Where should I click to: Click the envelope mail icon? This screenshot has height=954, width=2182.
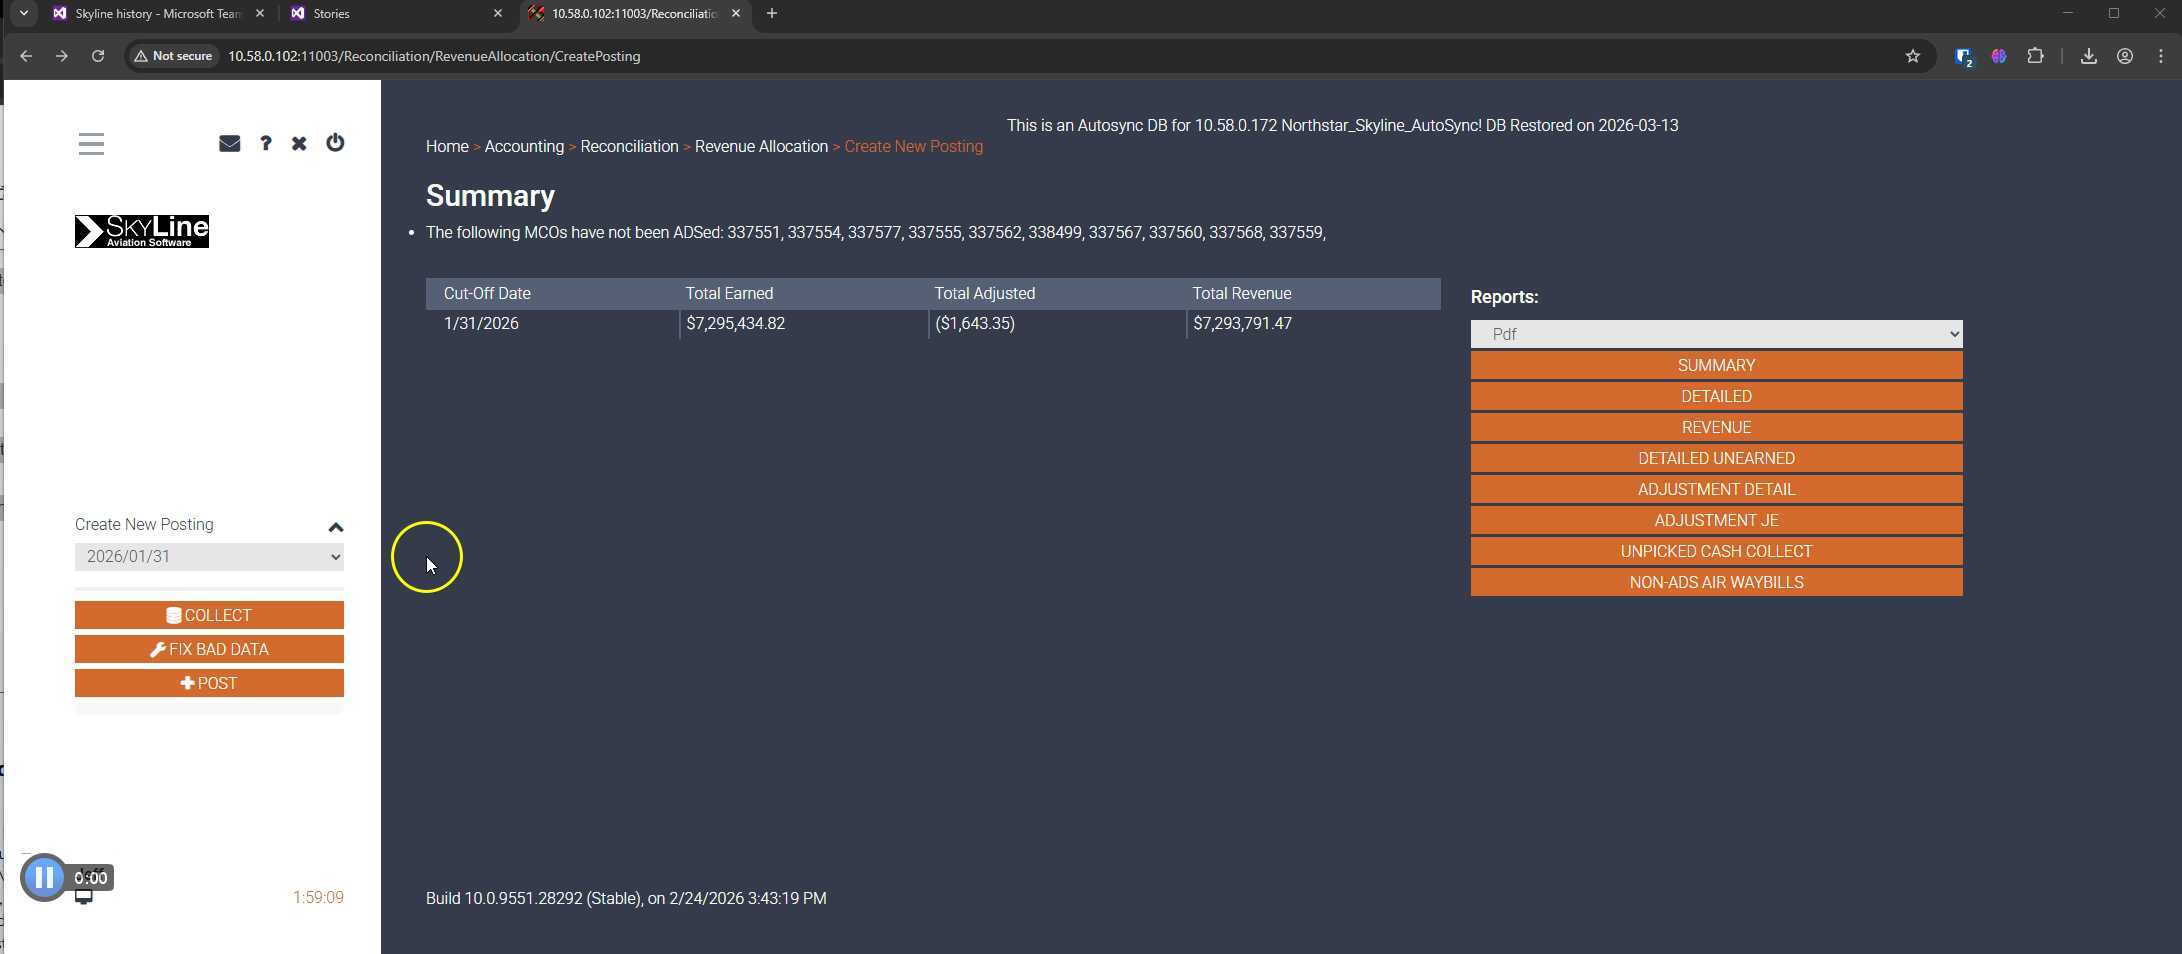click(229, 143)
